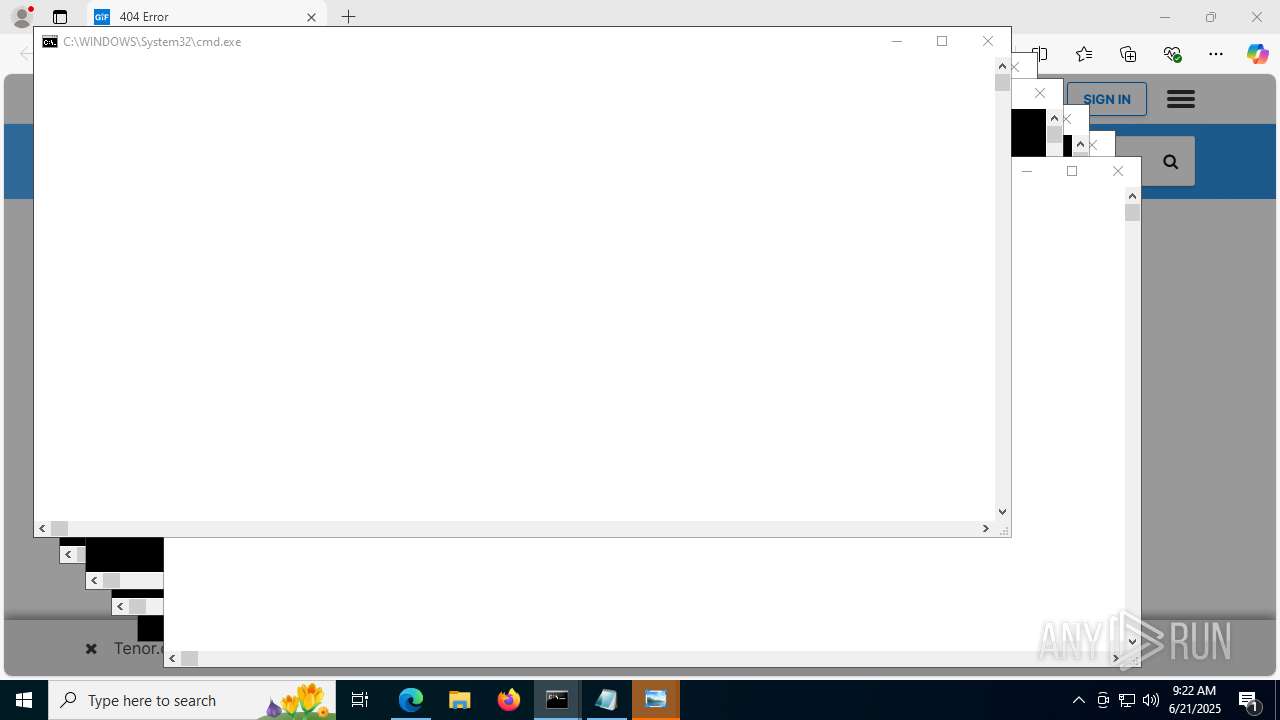The image size is (1280, 720).
Task: Open File Explorer from the taskbar
Action: point(459,700)
